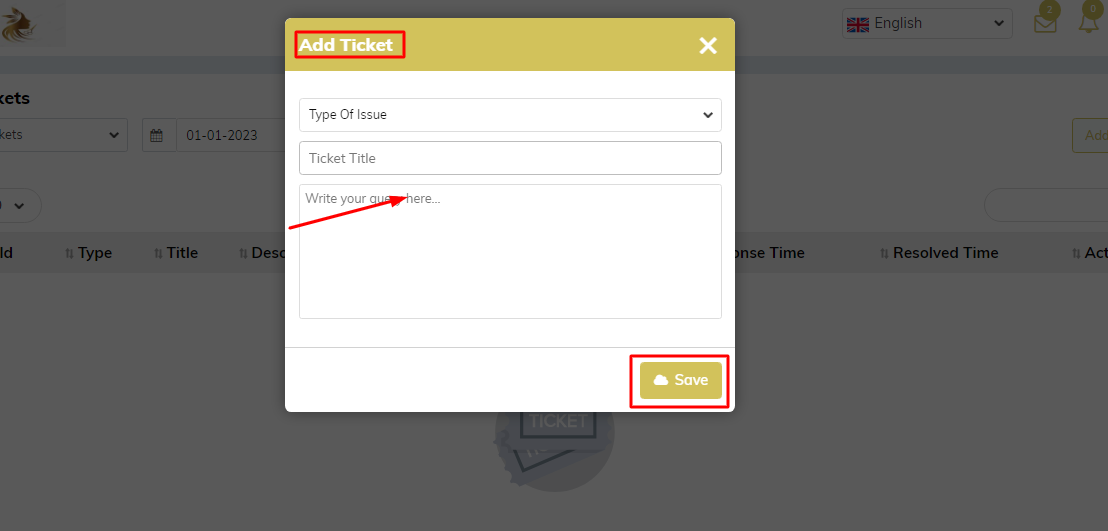This screenshot has height=531, width=1108.
Task: Focus the Write your query textarea
Action: point(510,252)
